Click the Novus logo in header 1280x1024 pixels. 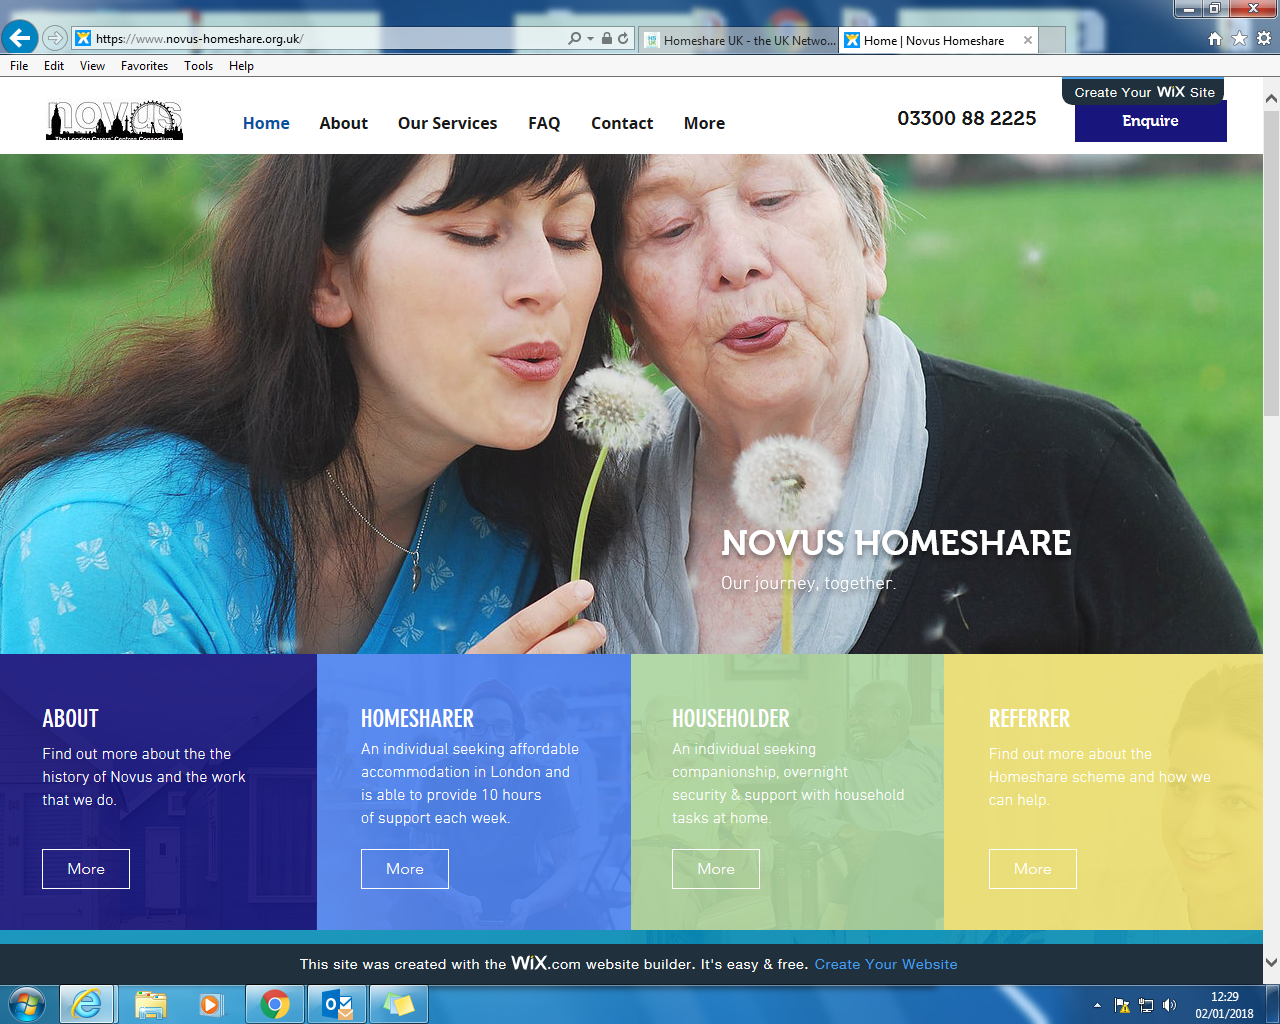tap(114, 121)
